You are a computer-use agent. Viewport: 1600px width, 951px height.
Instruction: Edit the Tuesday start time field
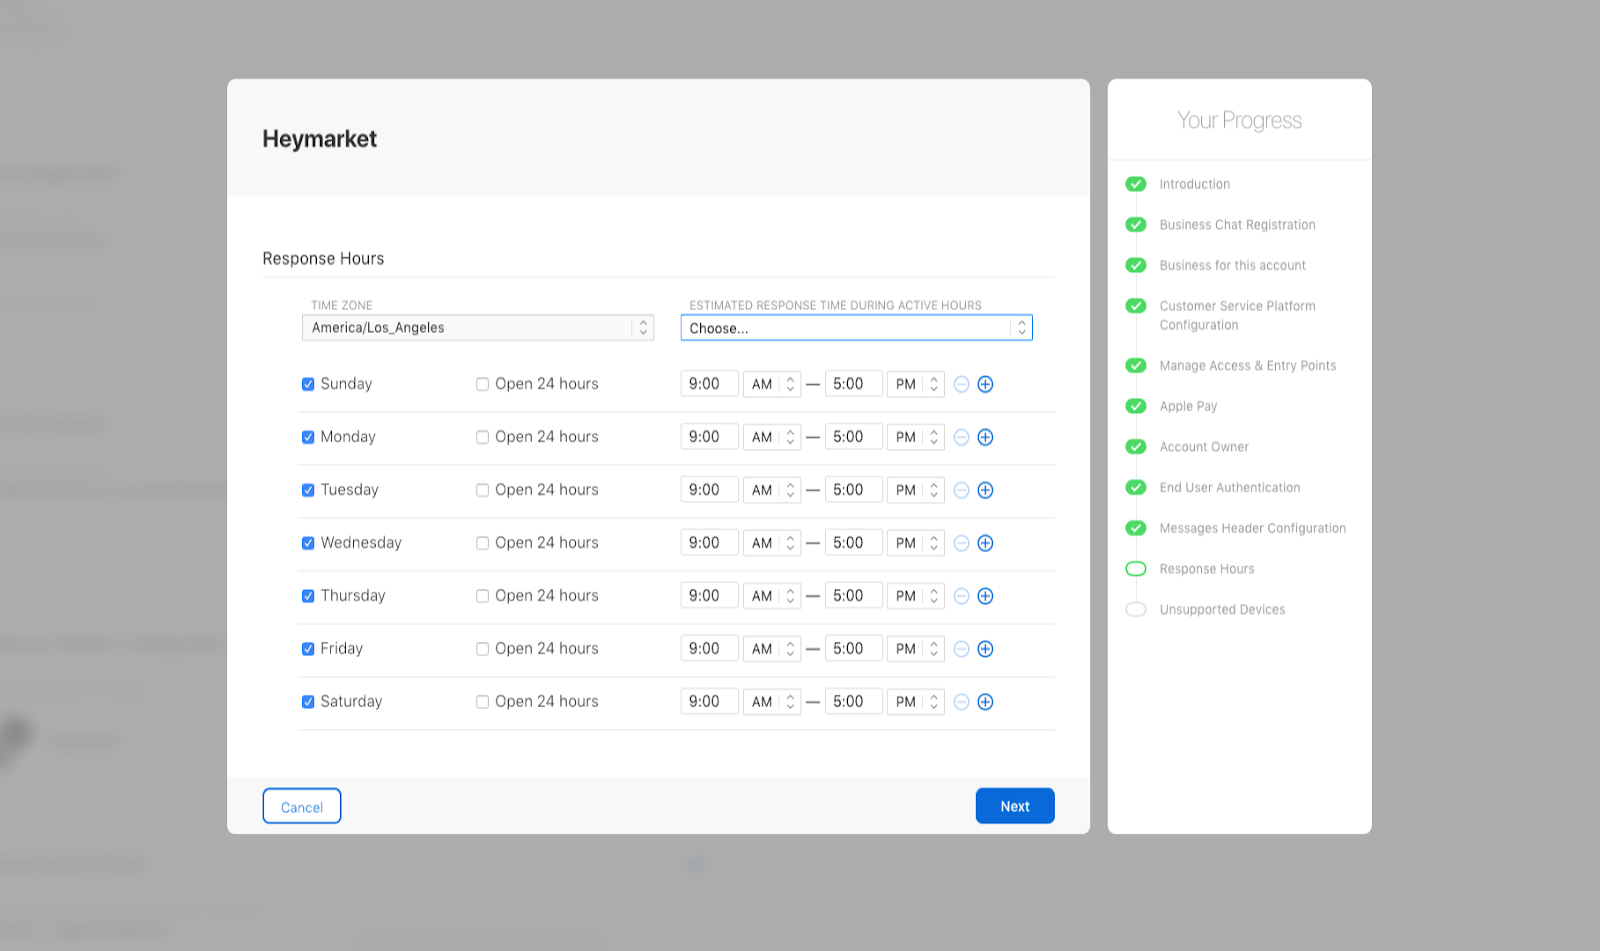[710, 490]
